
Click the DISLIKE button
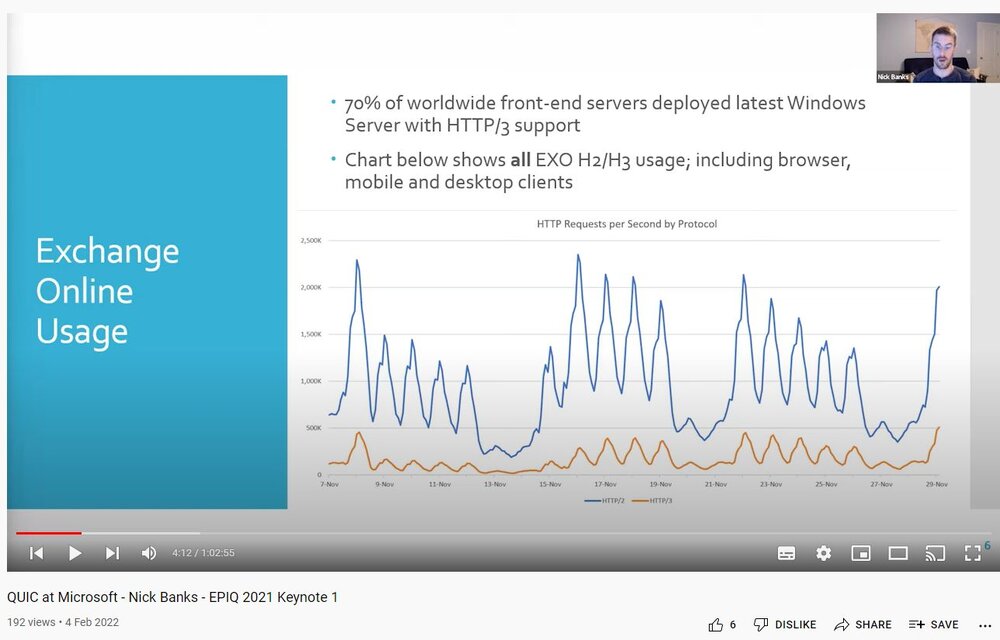[x=785, y=625]
